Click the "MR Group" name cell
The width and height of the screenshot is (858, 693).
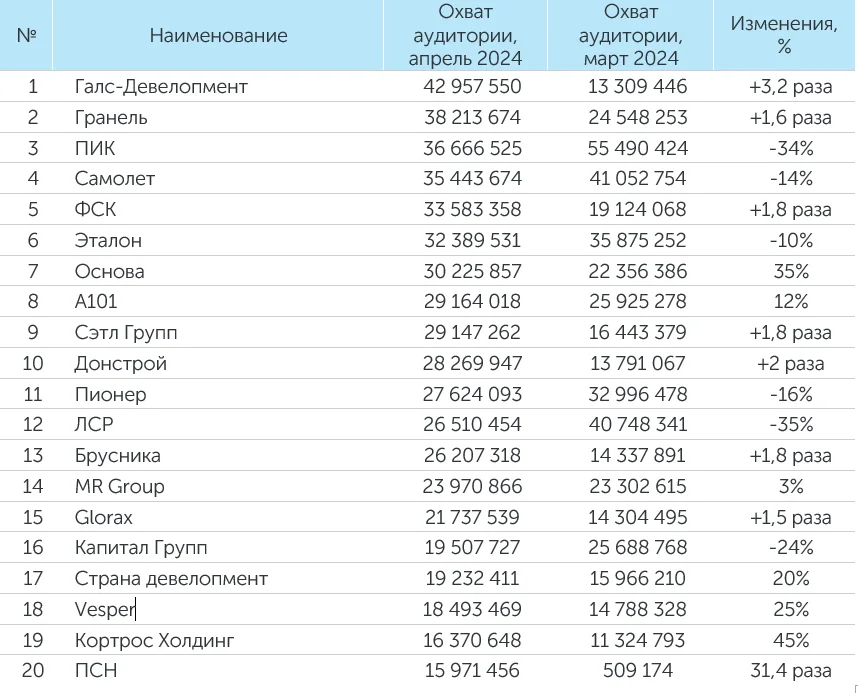click(119, 487)
